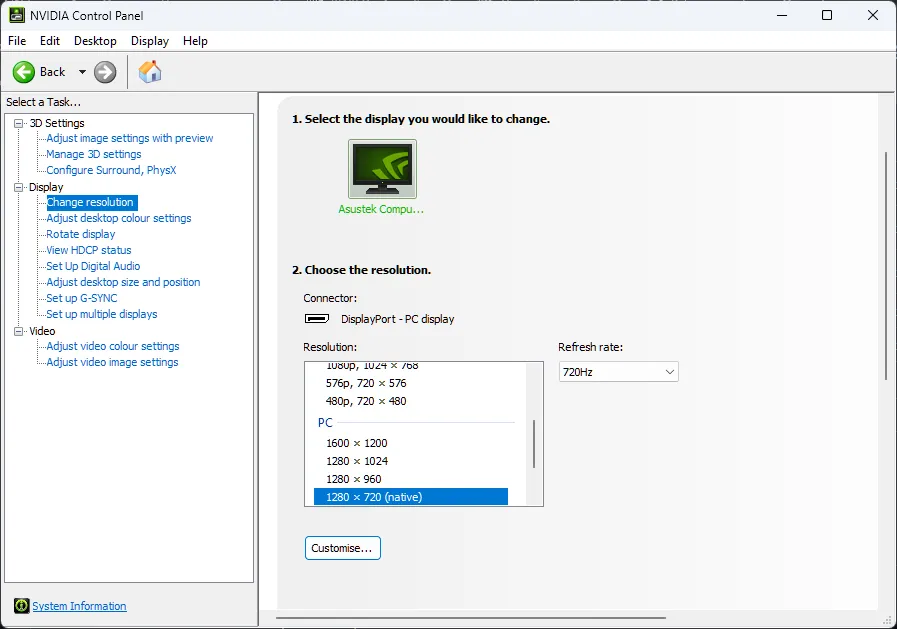Collapse the Video tree node
This screenshot has width=897, height=629.
tap(19, 331)
